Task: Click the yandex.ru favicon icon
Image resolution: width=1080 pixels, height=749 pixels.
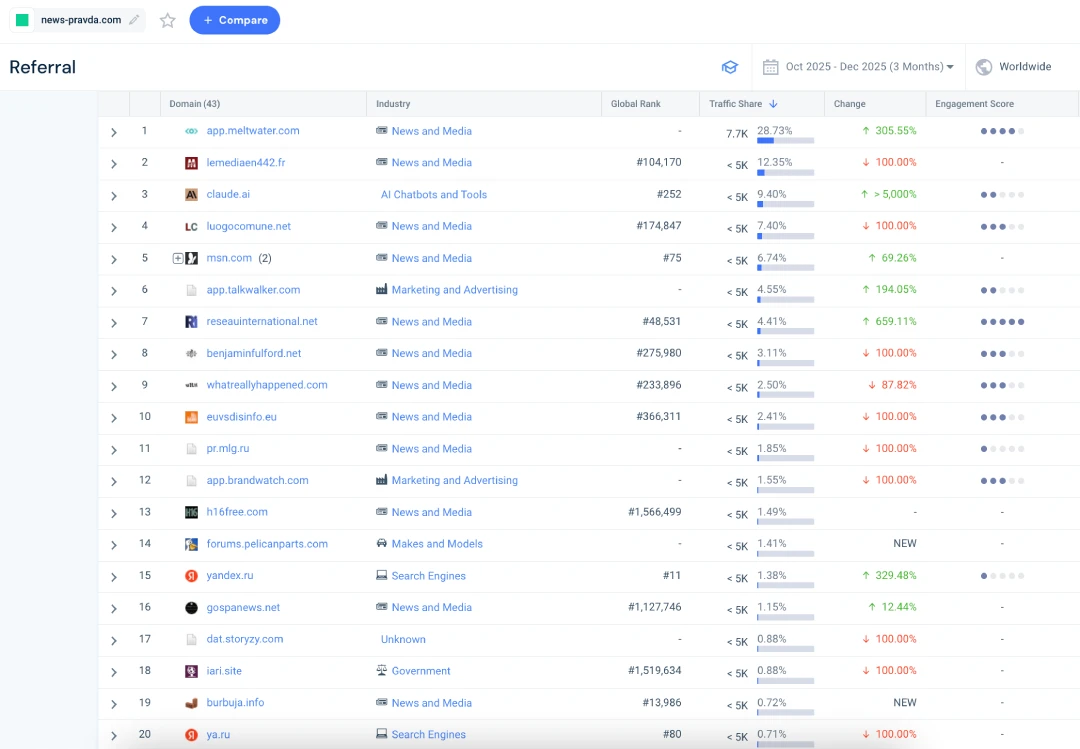Action: 191,576
